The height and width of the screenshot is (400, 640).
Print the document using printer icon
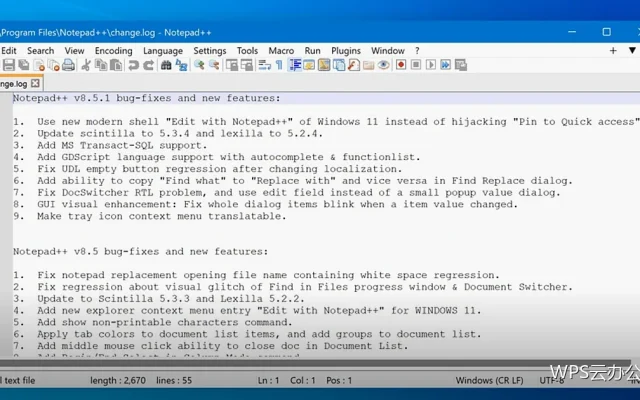pos(68,65)
